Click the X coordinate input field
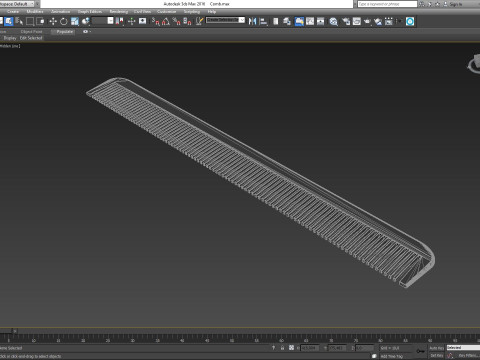The image size is (480, 360). (x=310, y=348)
